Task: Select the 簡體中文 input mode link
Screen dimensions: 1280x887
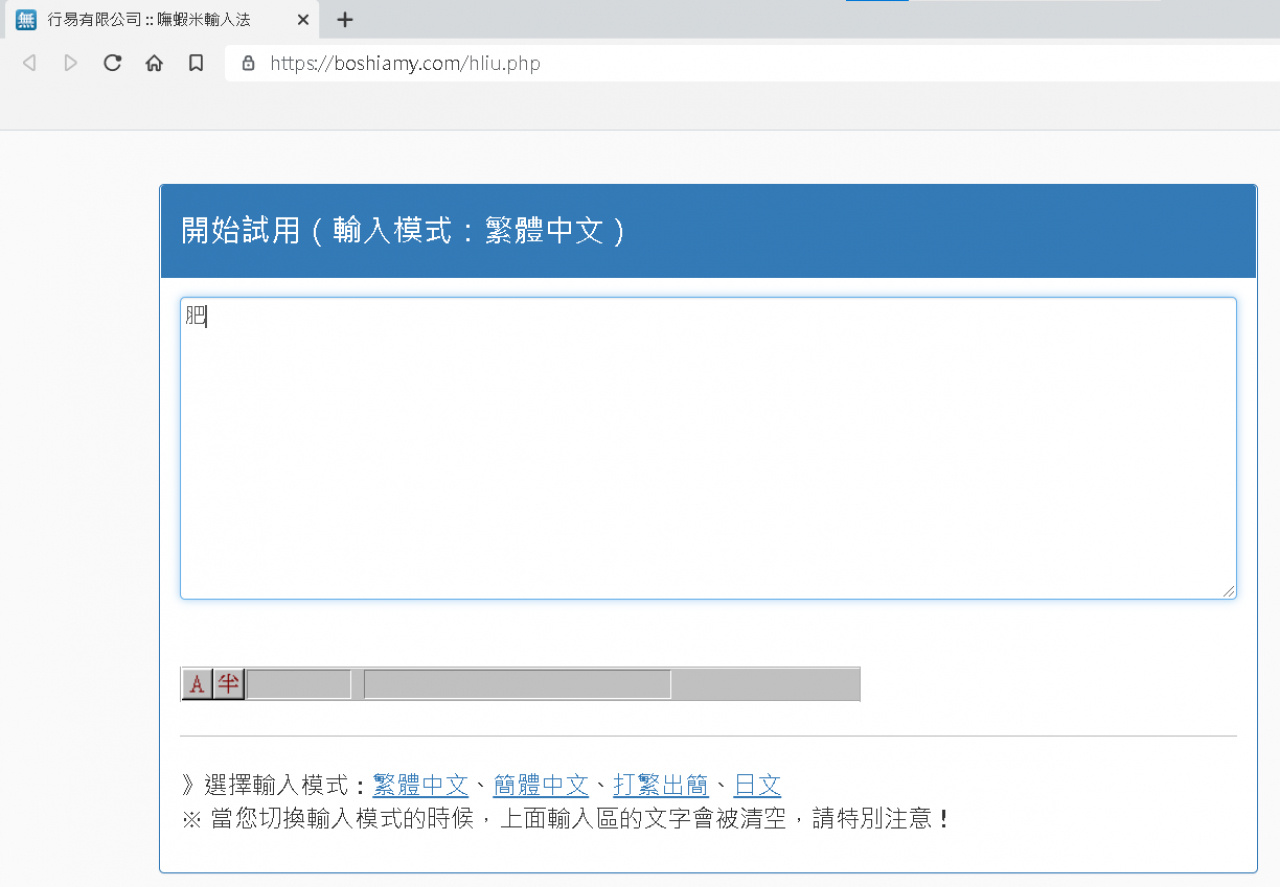Action: tap(541, 785)
